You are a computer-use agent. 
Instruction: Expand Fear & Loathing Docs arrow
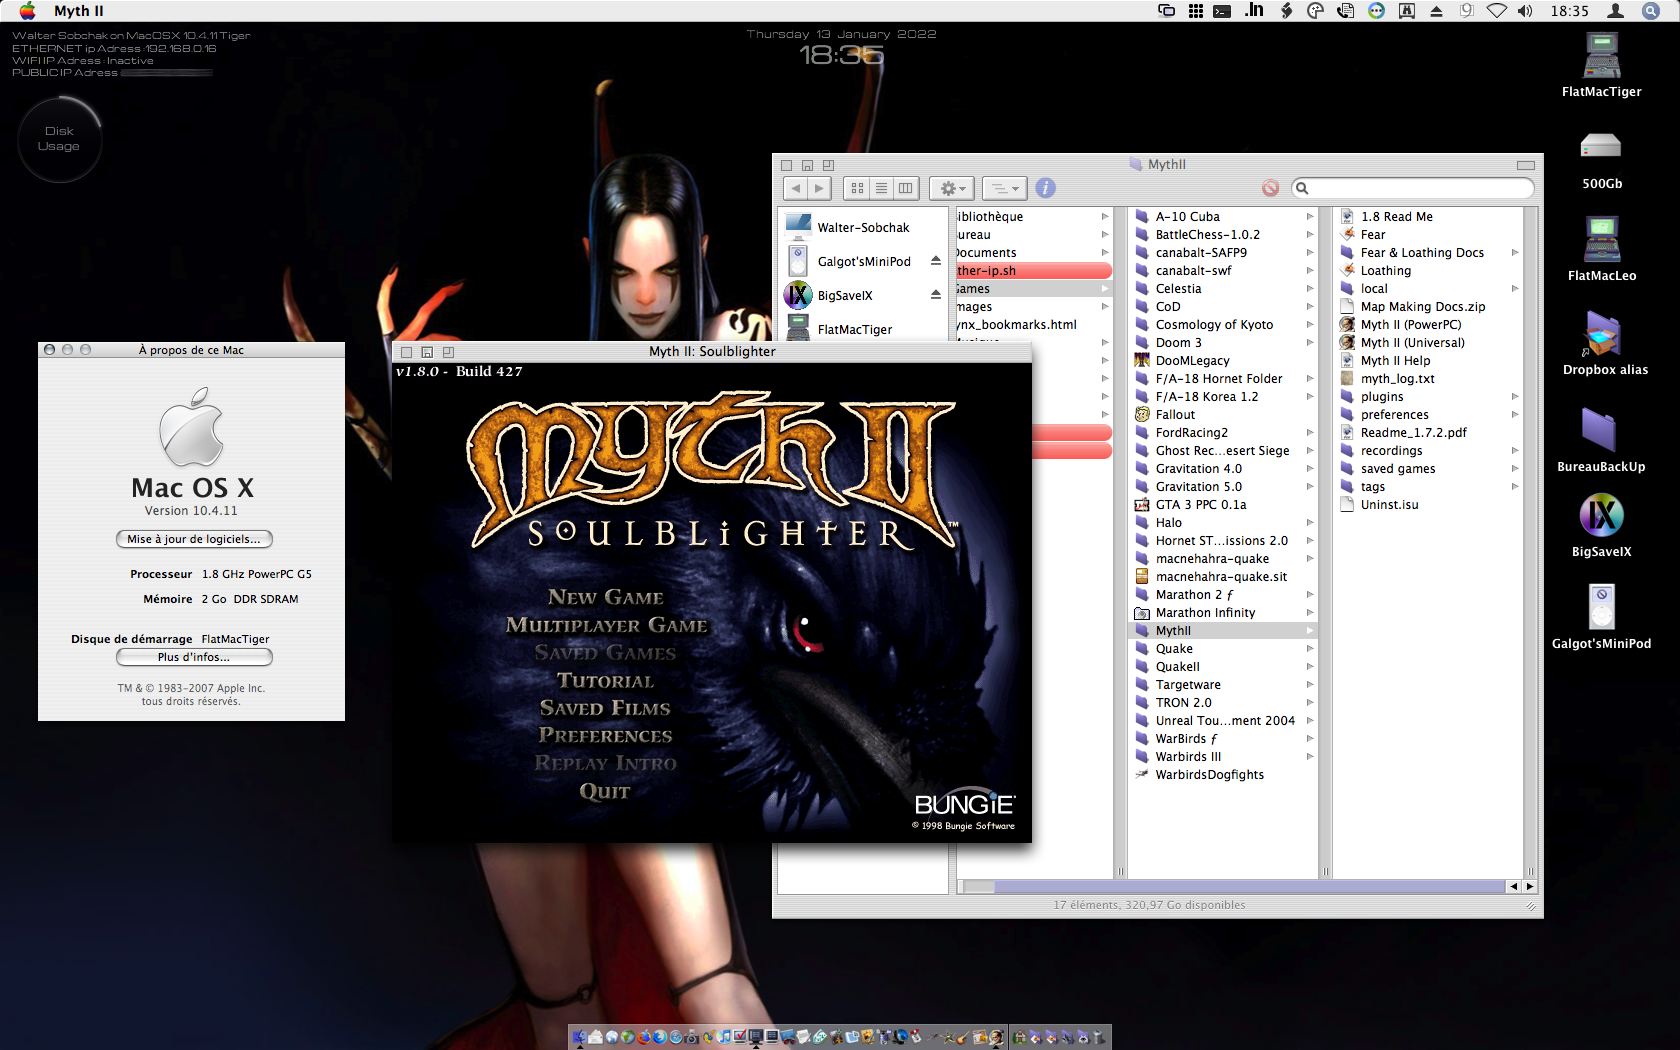point(1515,253)
